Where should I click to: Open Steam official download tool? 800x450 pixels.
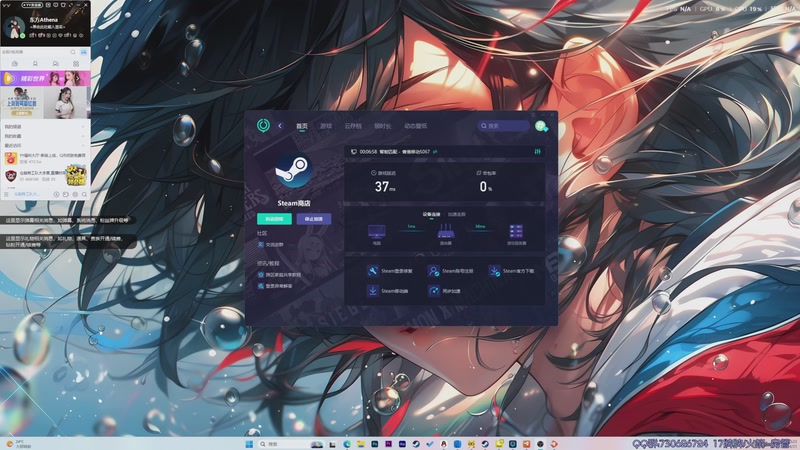pyautogui.click(x=512, y=271)
